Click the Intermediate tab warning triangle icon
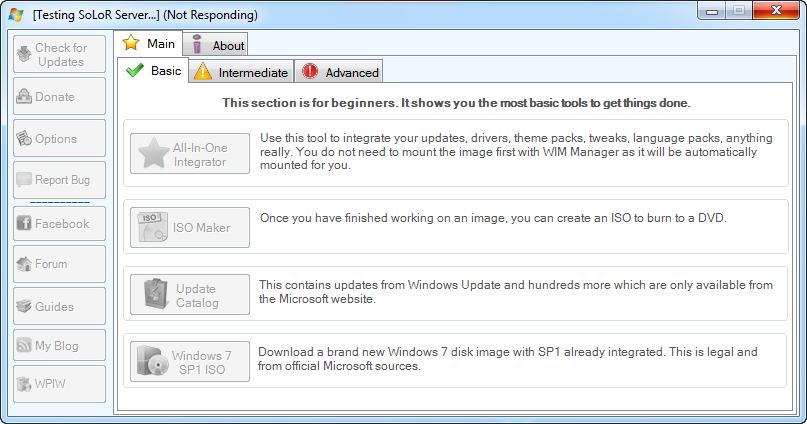The width and height of the screenshot is (807, 424). pos(203,72)
